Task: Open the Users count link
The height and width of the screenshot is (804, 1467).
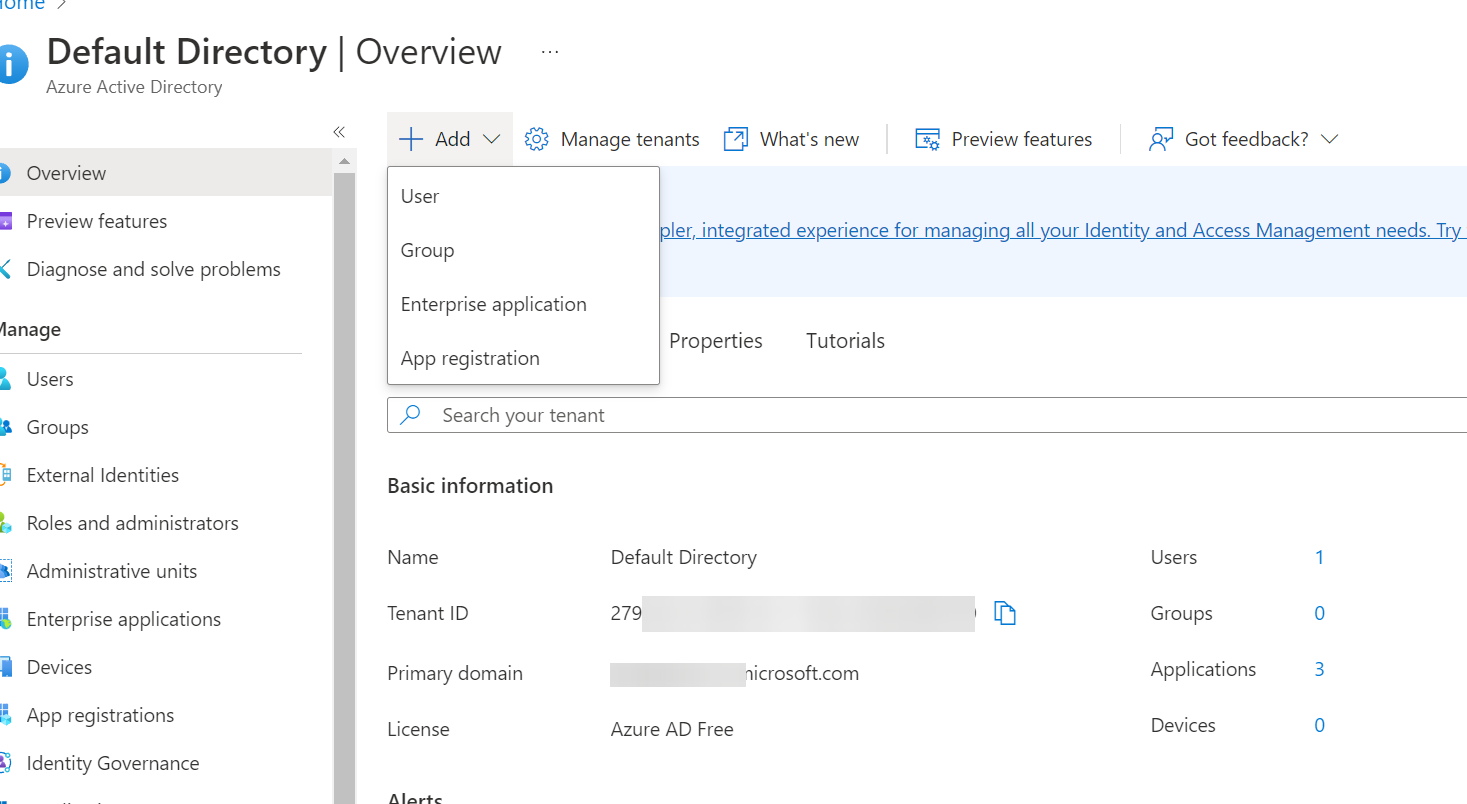Action: tap(1319, 557)
